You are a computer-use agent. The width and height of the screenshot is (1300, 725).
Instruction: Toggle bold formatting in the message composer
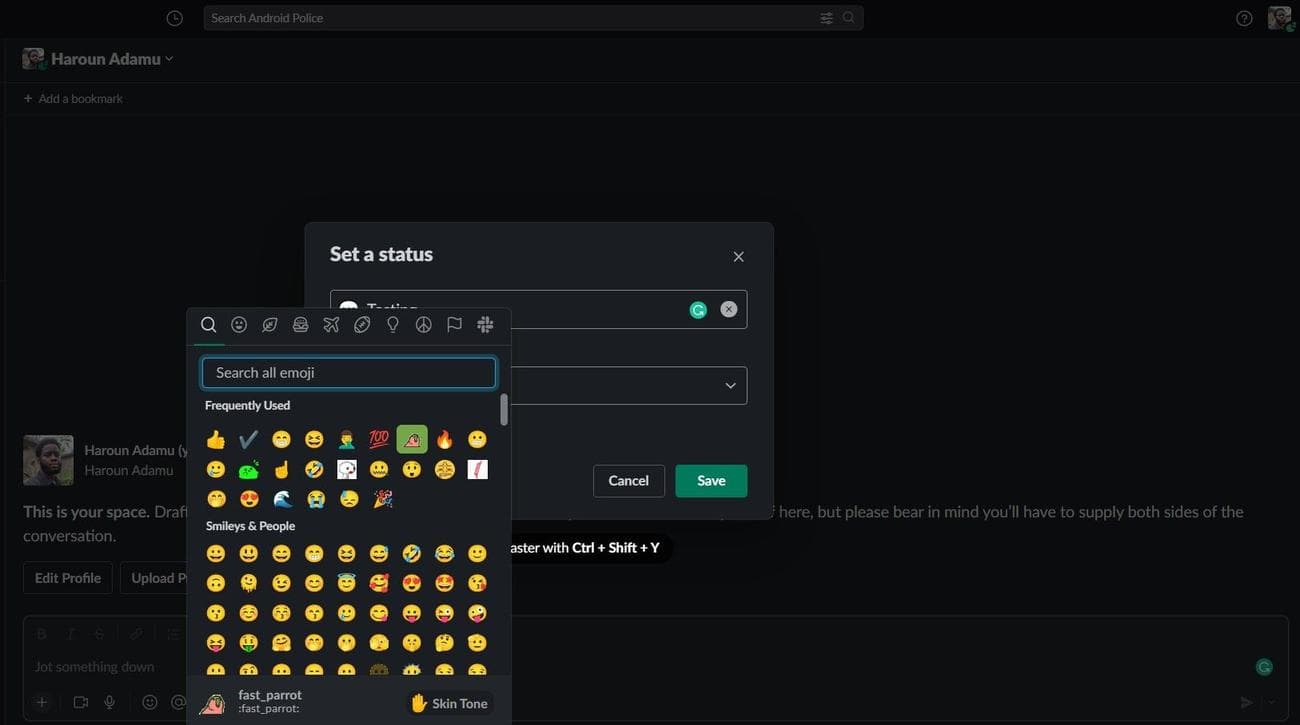point(41,633)
